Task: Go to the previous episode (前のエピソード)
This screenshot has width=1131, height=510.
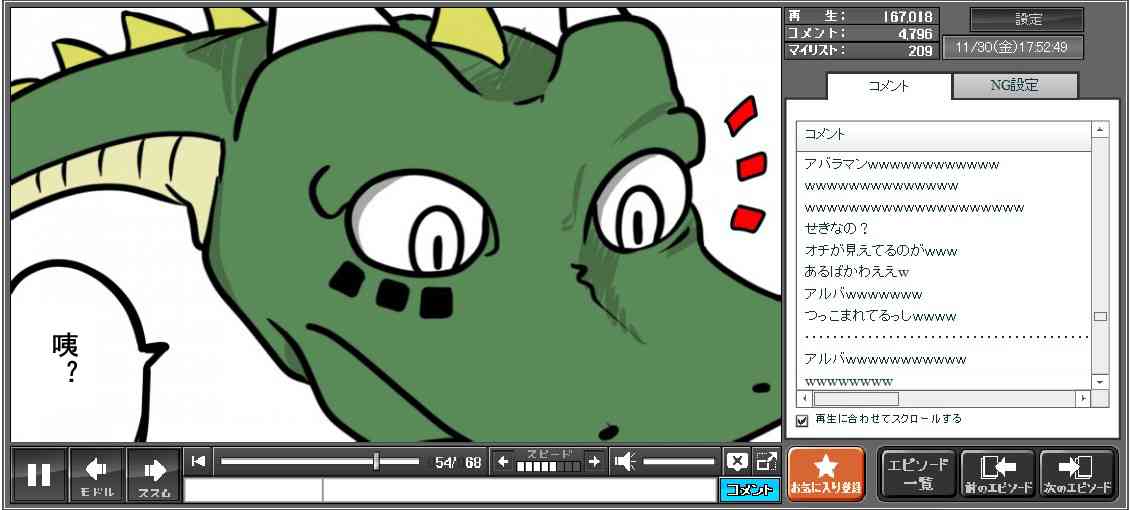Action: click(x=997, y=474)
